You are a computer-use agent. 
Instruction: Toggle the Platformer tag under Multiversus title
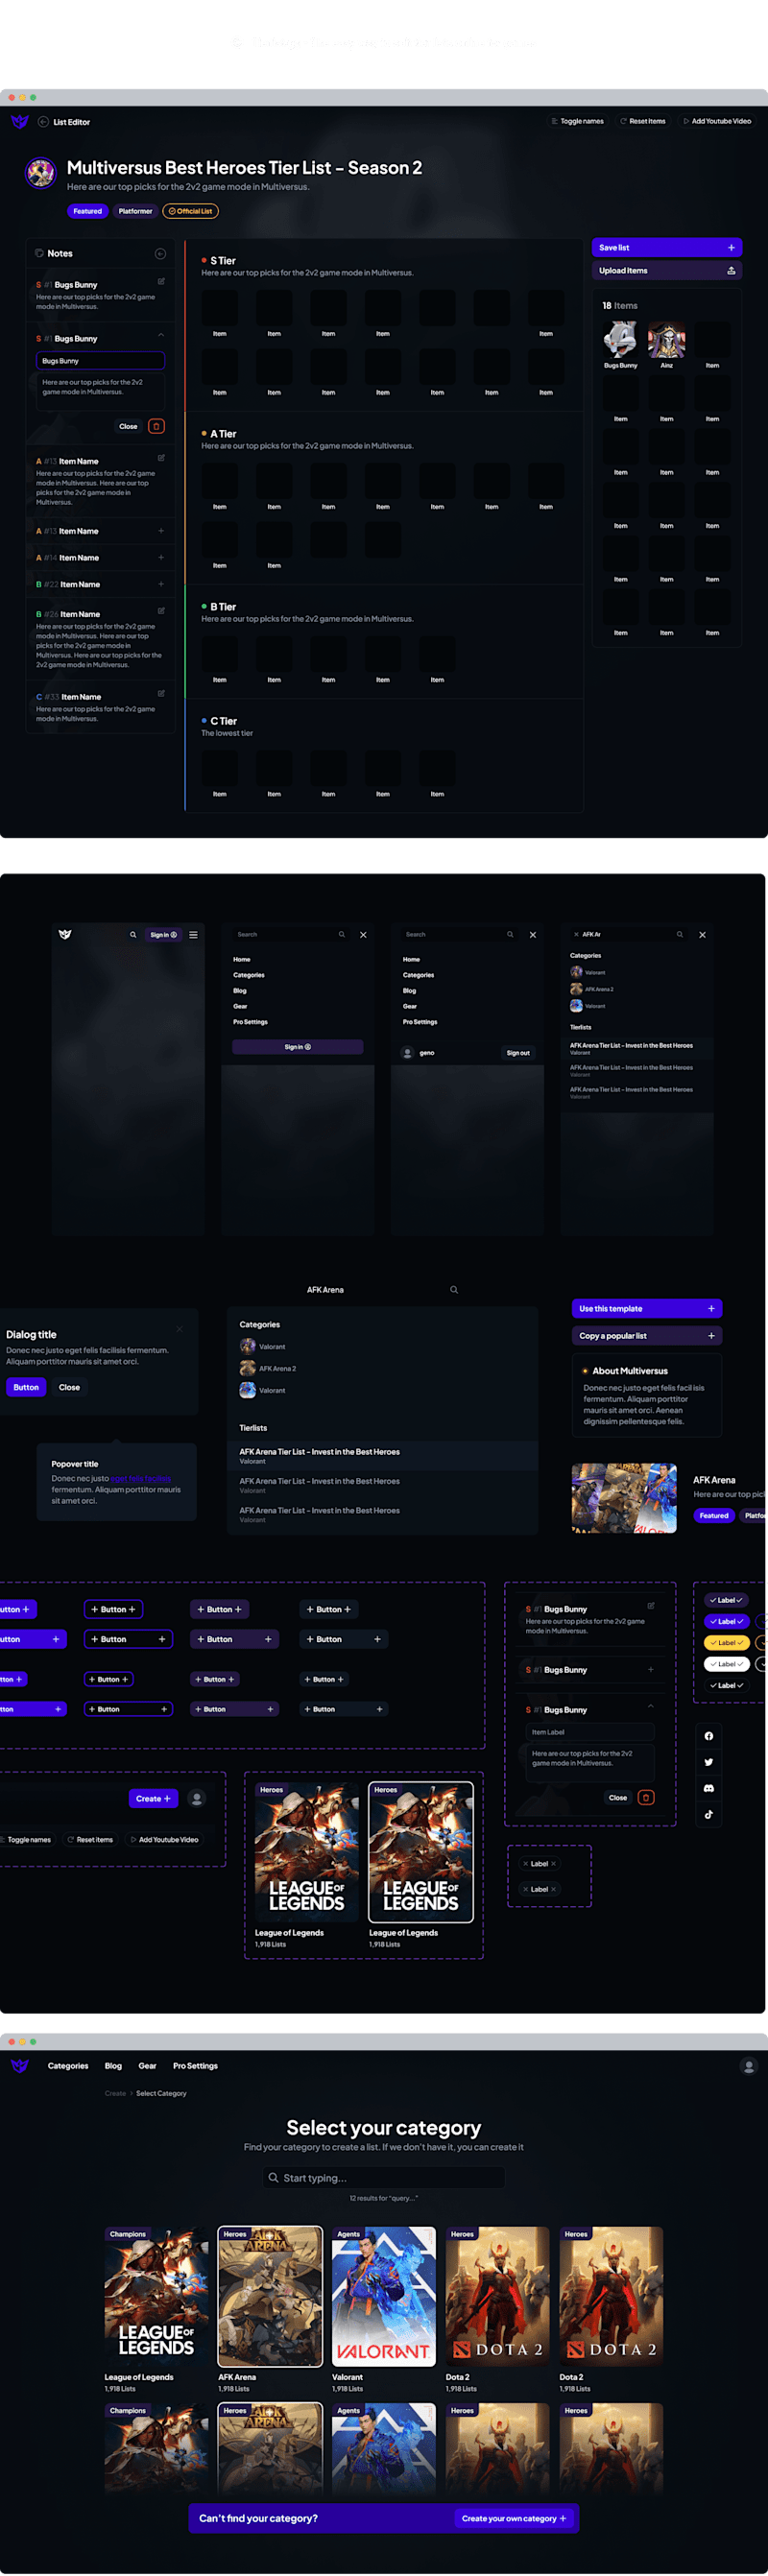[135, 211]
